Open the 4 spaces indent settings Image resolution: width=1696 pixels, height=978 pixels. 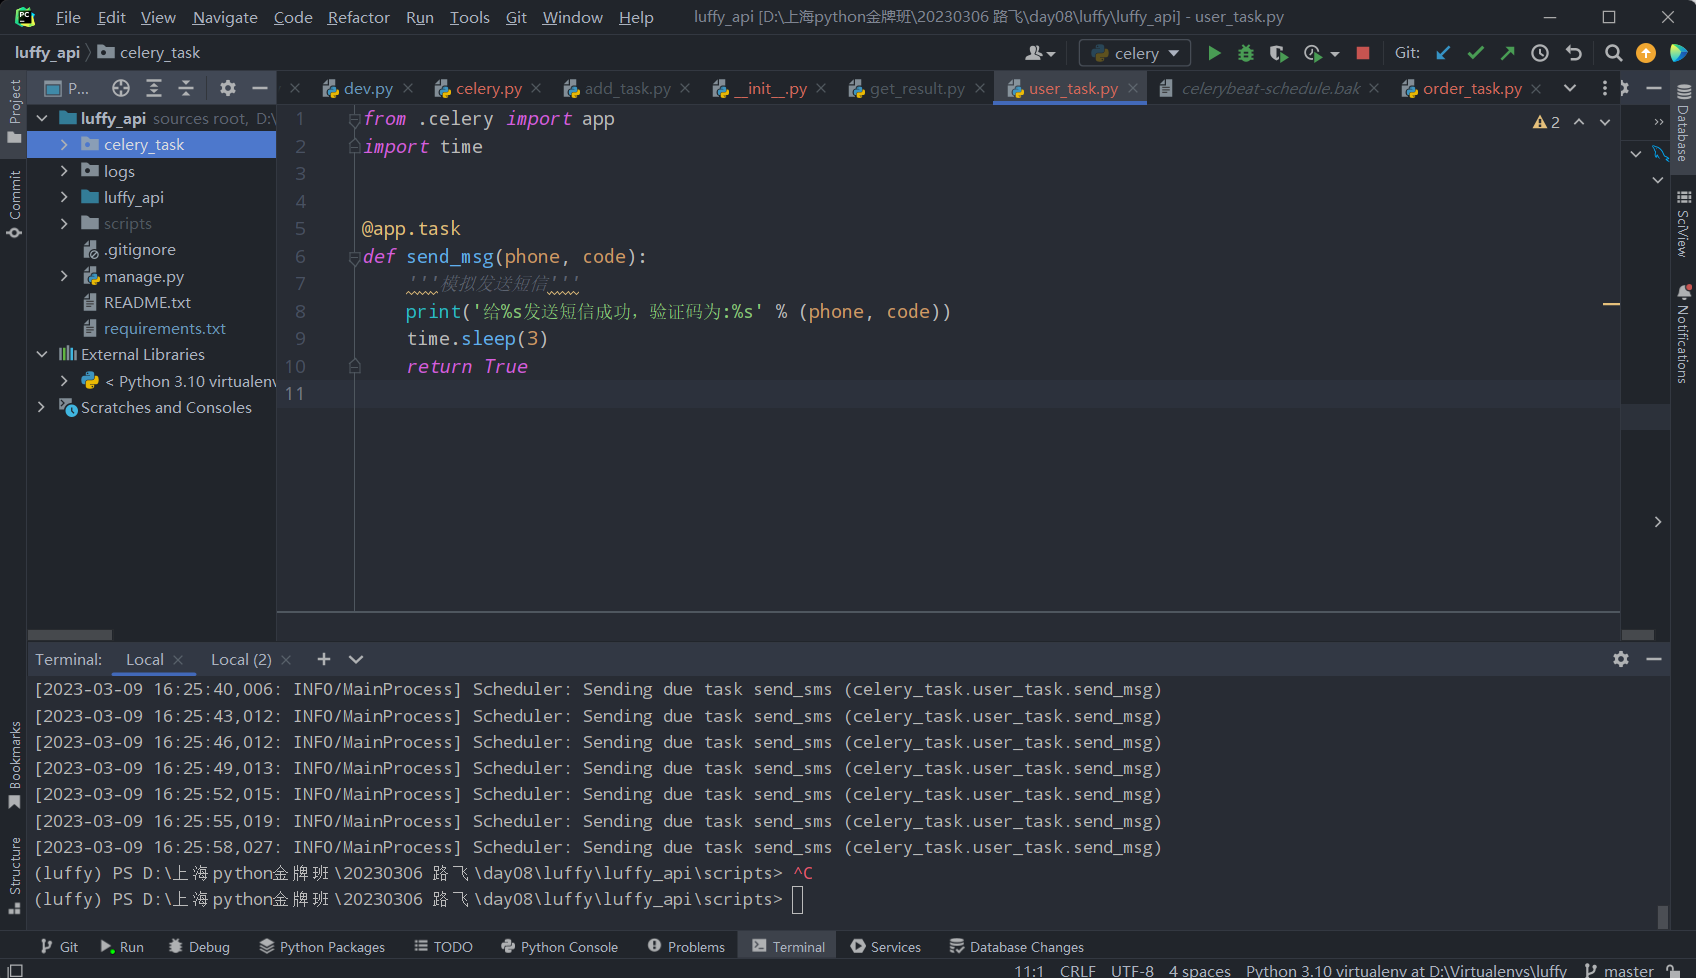tap(1200, 970)
